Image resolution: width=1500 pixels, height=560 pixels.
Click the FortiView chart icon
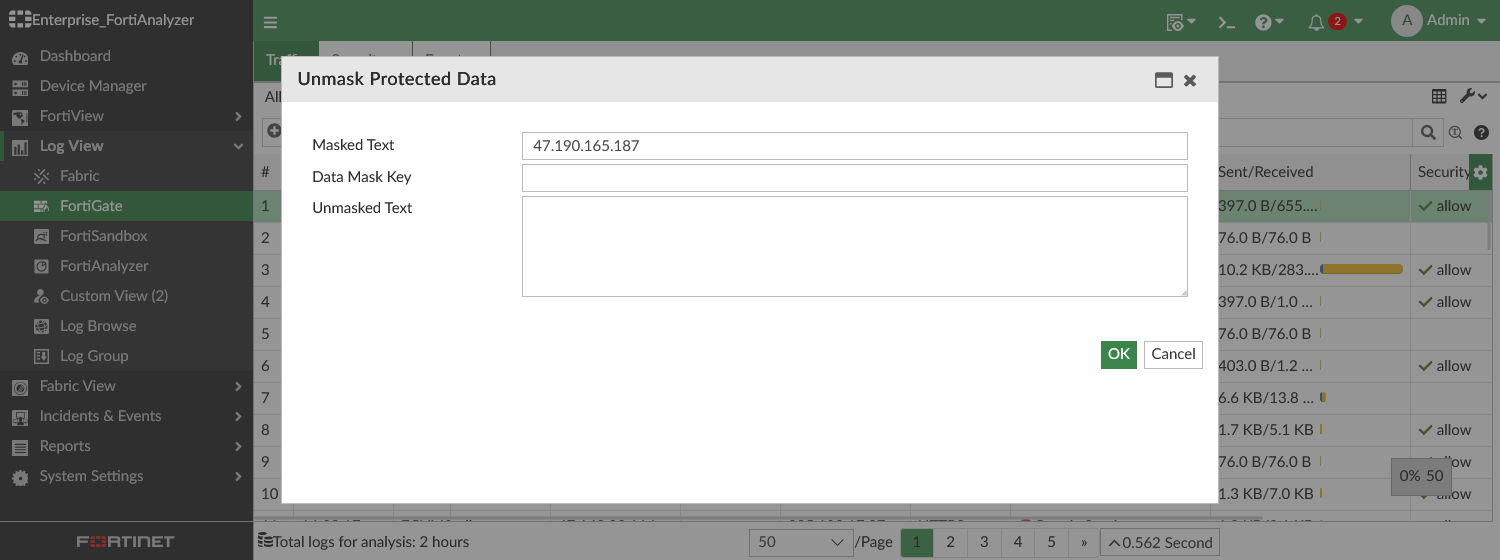click(x=20, y=117)
